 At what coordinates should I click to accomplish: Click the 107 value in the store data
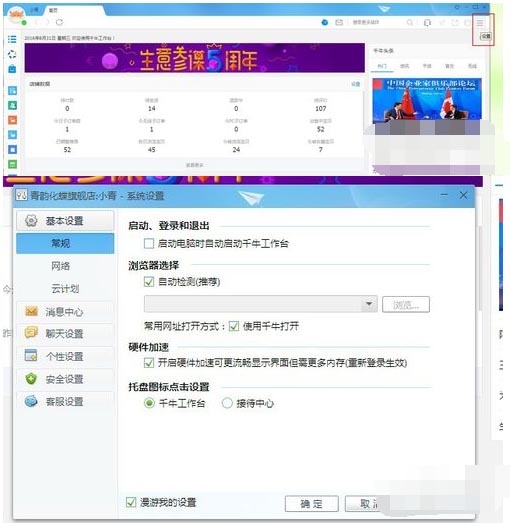[321, 108]
